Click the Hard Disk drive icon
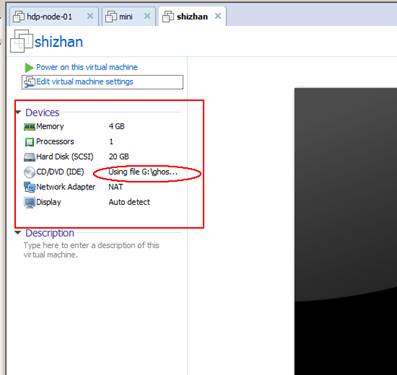This screenshot has width=397, height=375. pyautogui.click(x=29, y=157)
